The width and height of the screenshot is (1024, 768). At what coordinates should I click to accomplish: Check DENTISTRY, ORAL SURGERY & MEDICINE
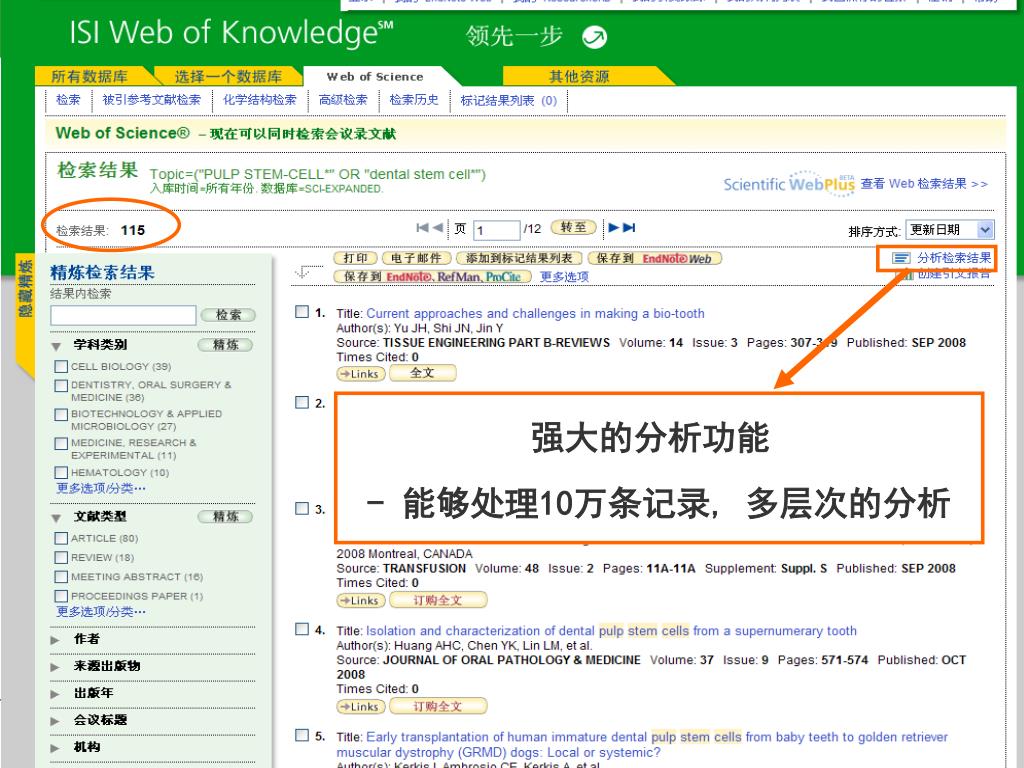(61, 385)
